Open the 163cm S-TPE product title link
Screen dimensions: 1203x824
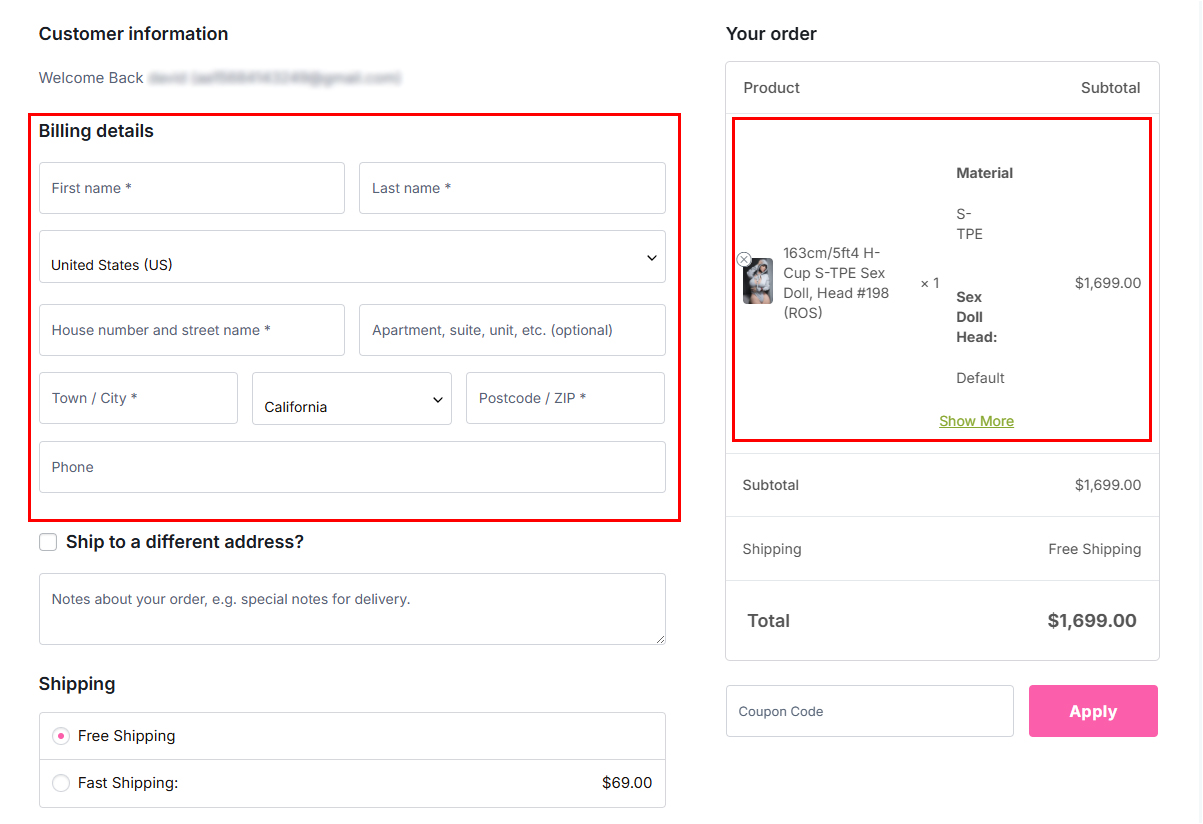click(836, 283)
